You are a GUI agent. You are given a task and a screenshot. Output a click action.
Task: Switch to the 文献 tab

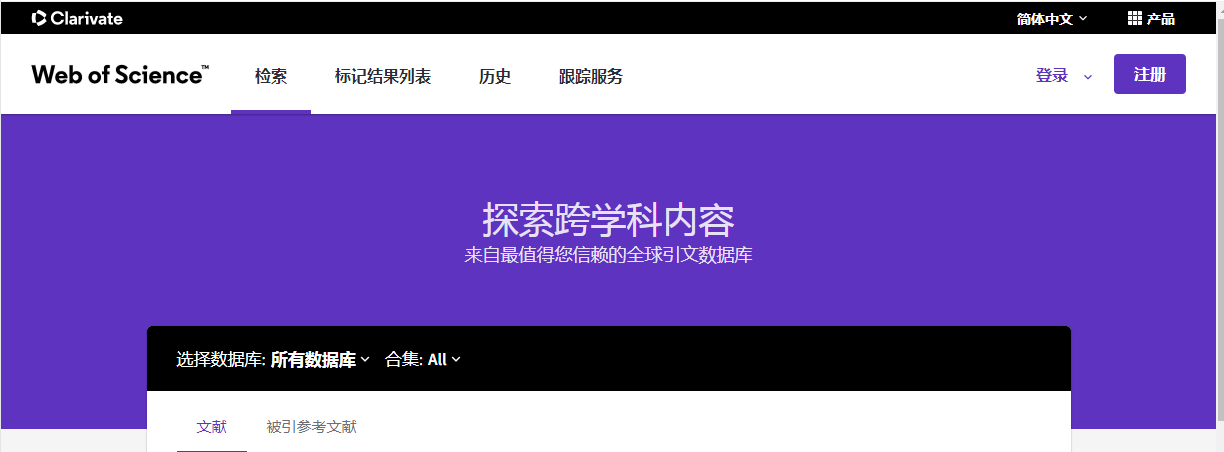(x=212, y=427)
